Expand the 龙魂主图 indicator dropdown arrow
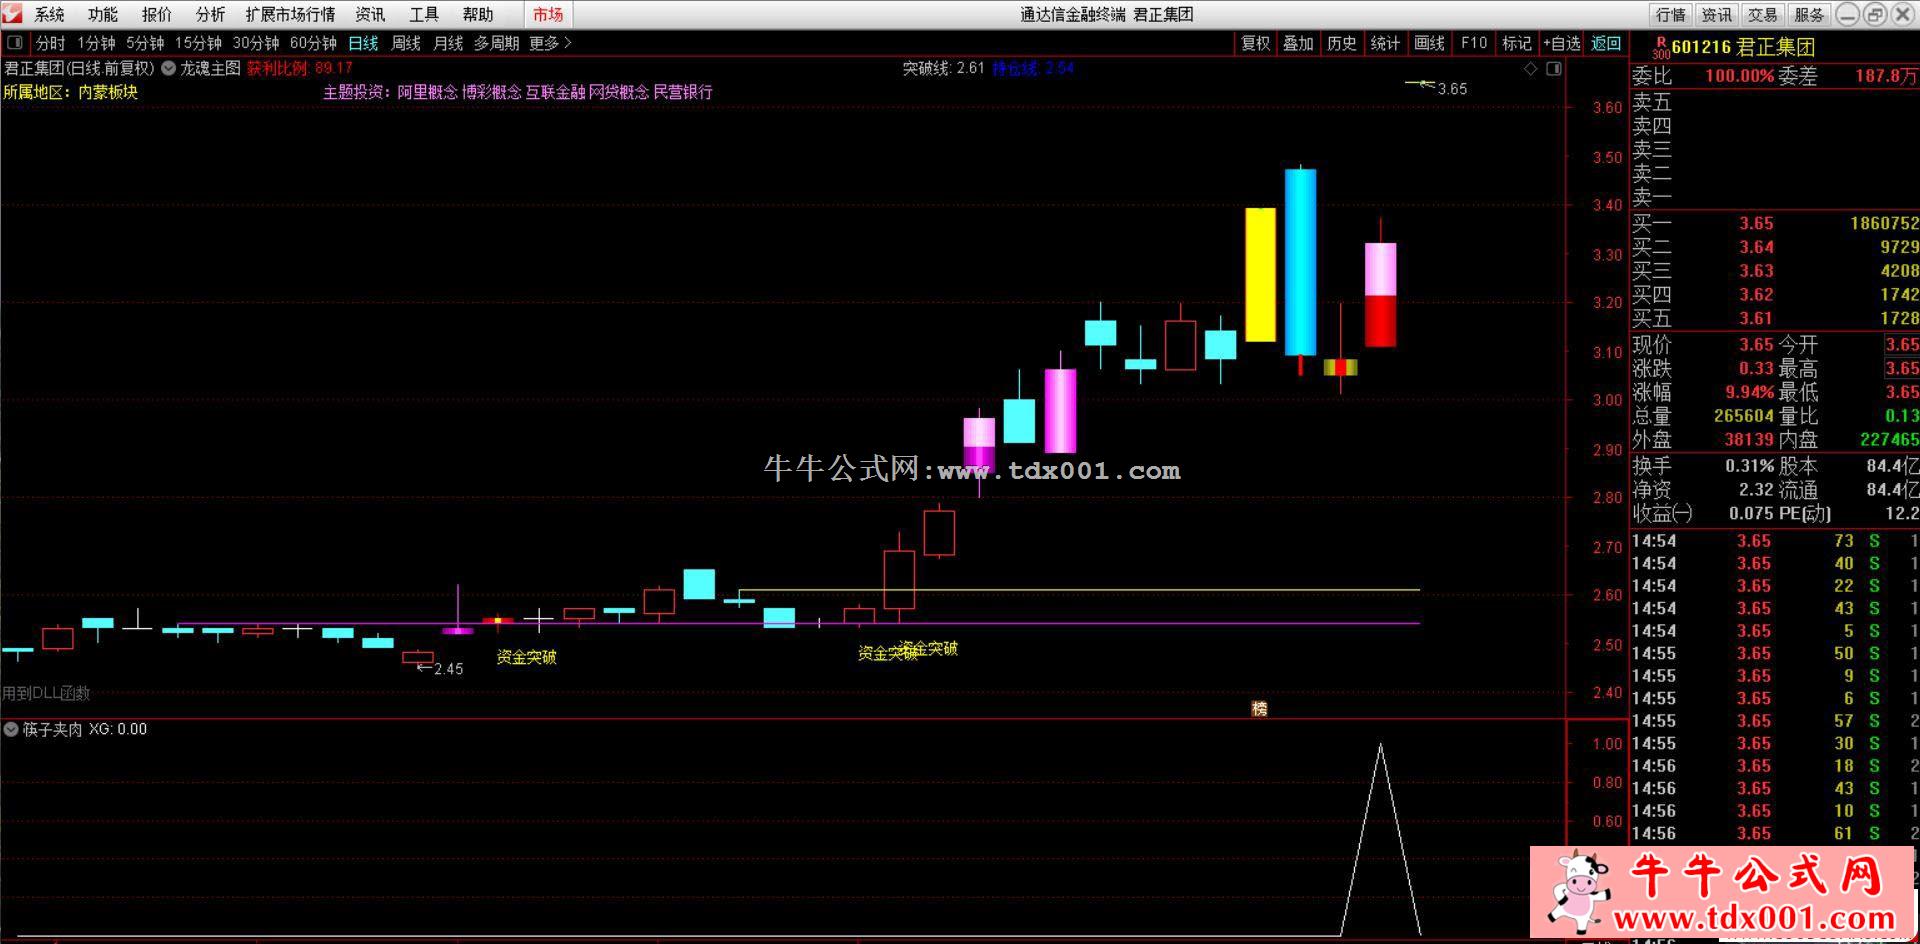The image size is (1920, 944). (x=168, y=68)
